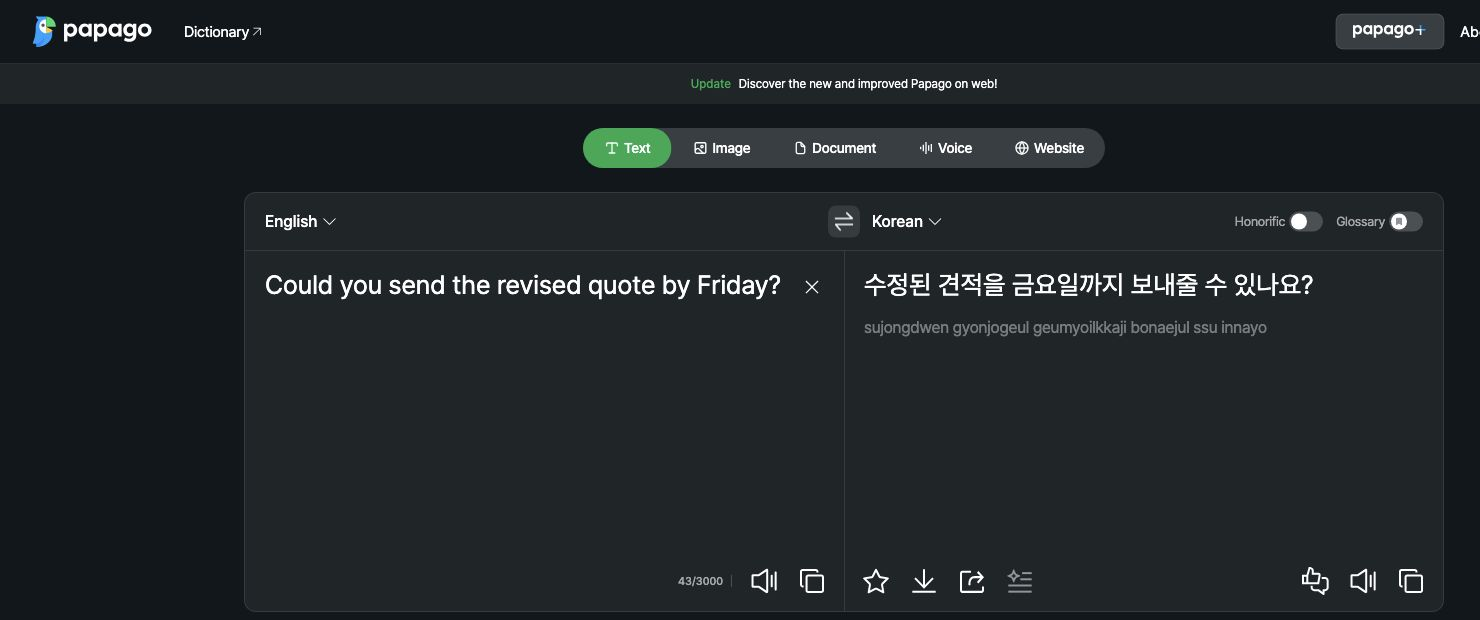1480x620 pixels.
Task: Open the English source language dropdown
Action: 300,221
